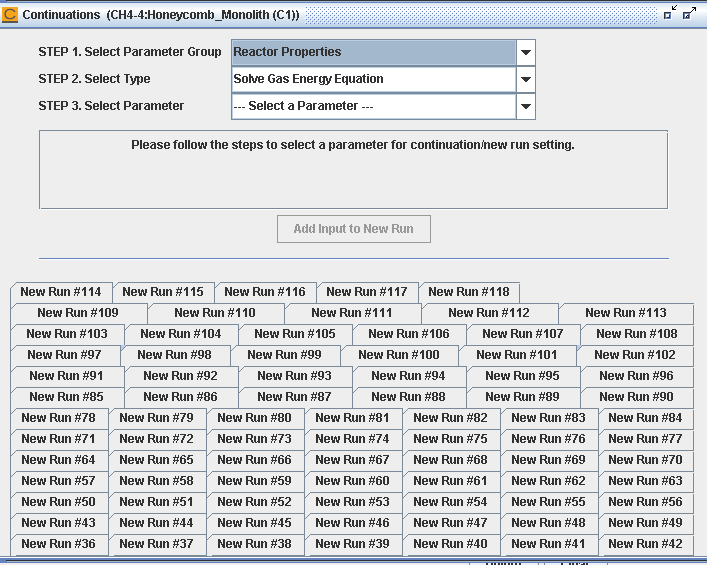
Task: View the New Run #73 tab
Action: (254, 439)
